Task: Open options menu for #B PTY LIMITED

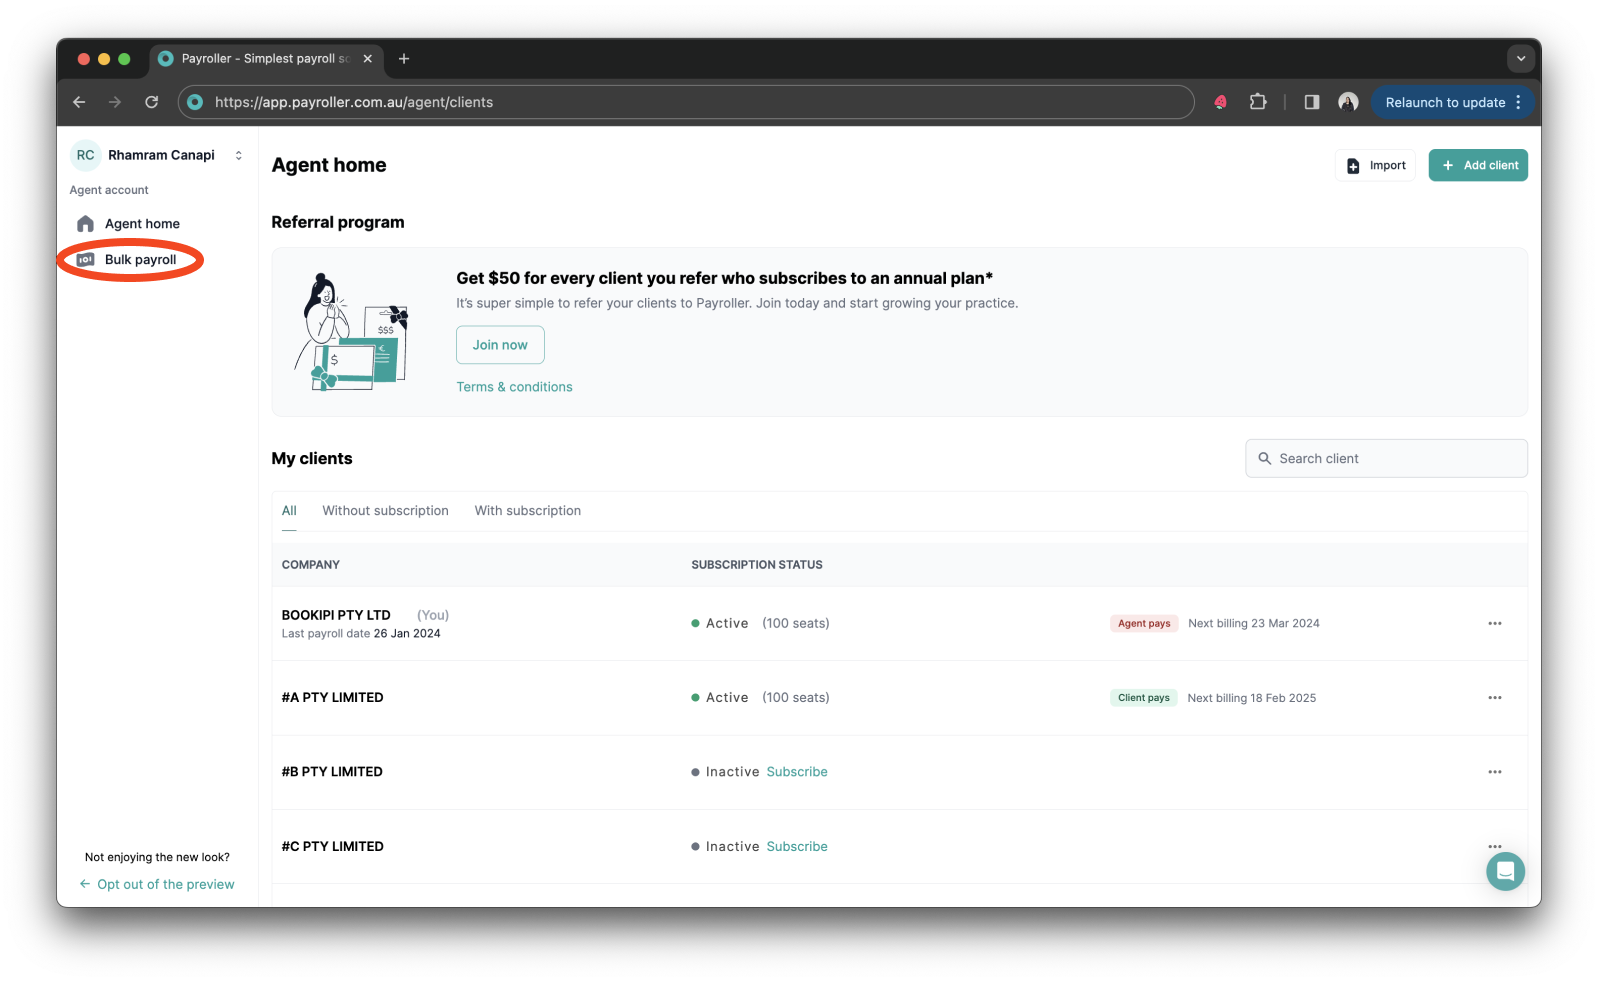Action: [x=1494, y=772]
